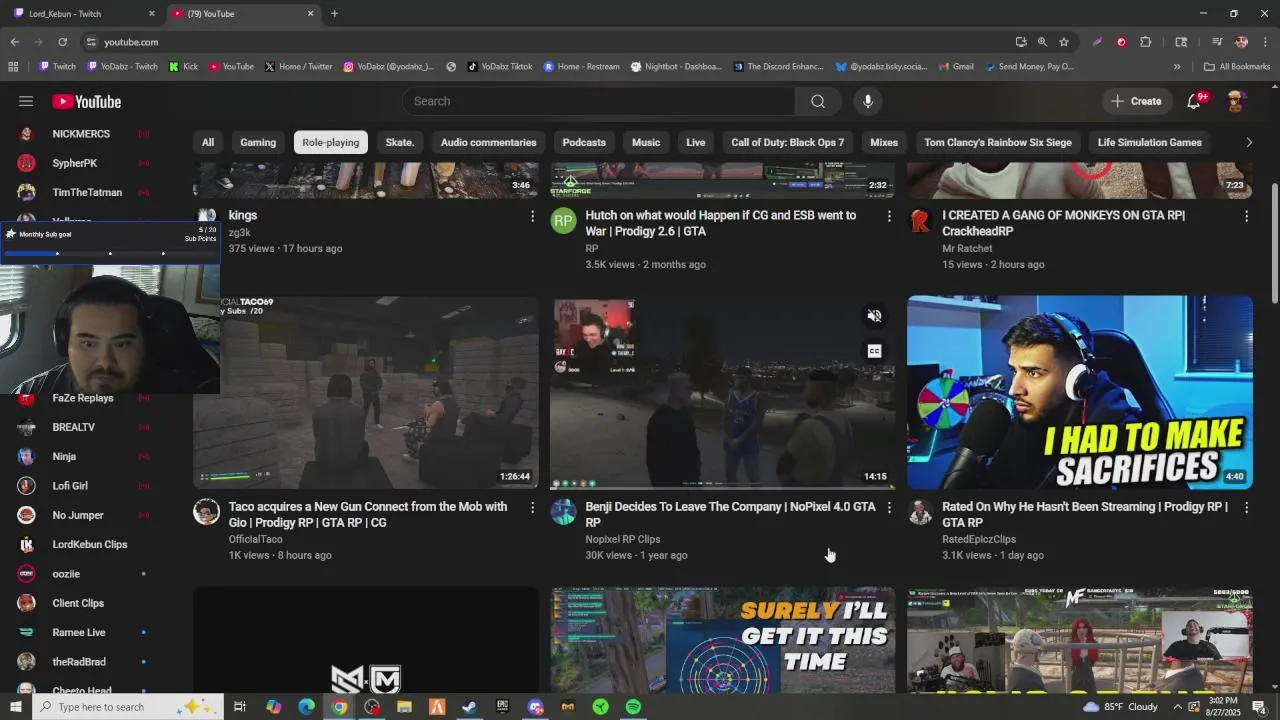
Task: Open the Mr Ratchet channel link
Action: point(967,248)
